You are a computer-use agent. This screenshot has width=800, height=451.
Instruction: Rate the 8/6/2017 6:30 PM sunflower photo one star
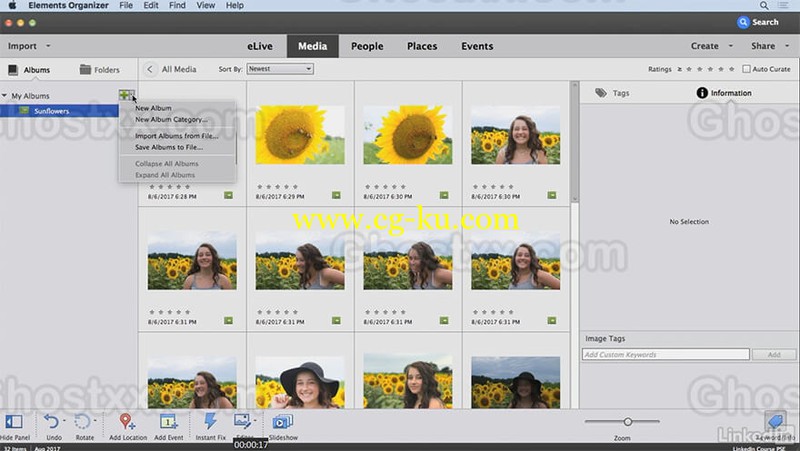coord(368,187)
